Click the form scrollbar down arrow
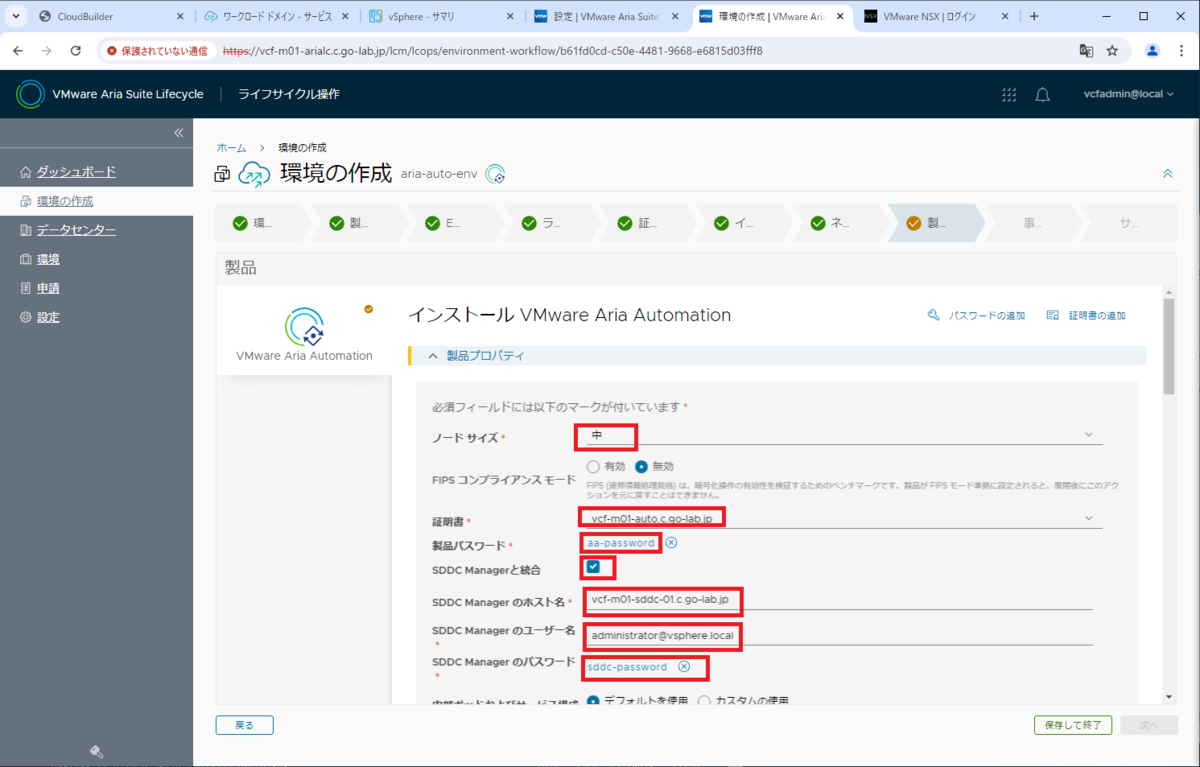Image resolution: width=1200 pixels, height=767 pixels. pyautogui.click(x=1168, y=696)
